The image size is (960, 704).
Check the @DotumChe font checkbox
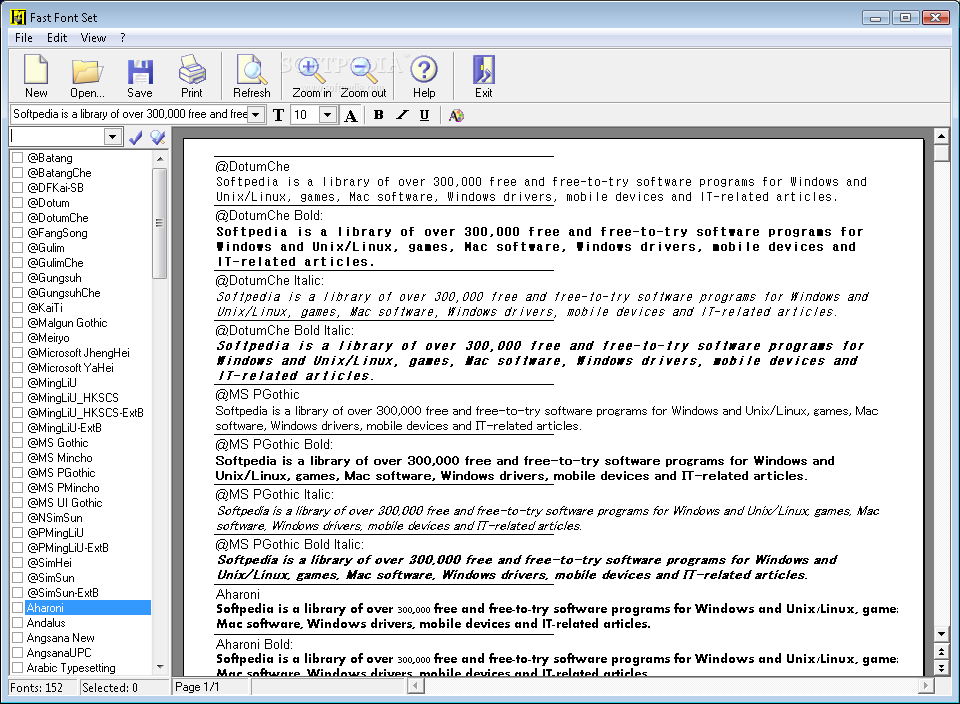point(18,218)
